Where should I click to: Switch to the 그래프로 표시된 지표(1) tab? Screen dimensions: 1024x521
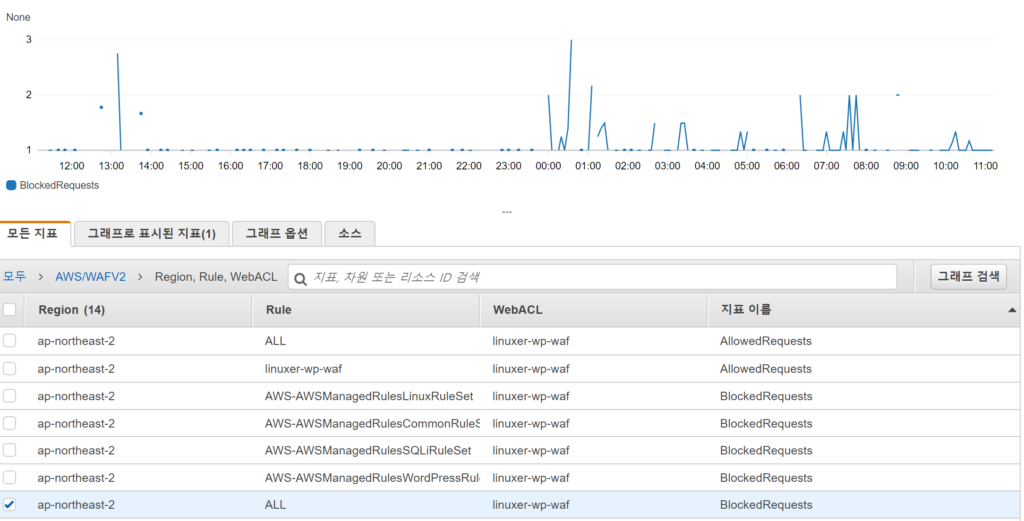(151, 234)
